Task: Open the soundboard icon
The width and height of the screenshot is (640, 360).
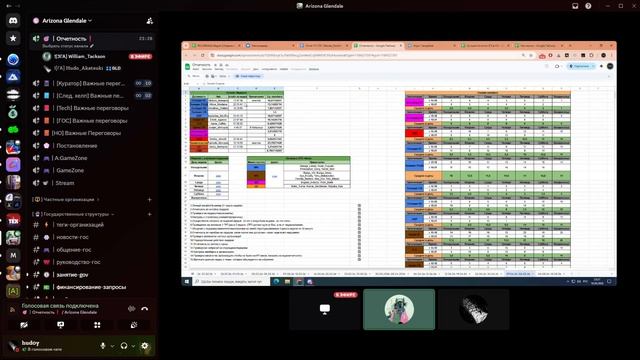Action: (133, 325)
